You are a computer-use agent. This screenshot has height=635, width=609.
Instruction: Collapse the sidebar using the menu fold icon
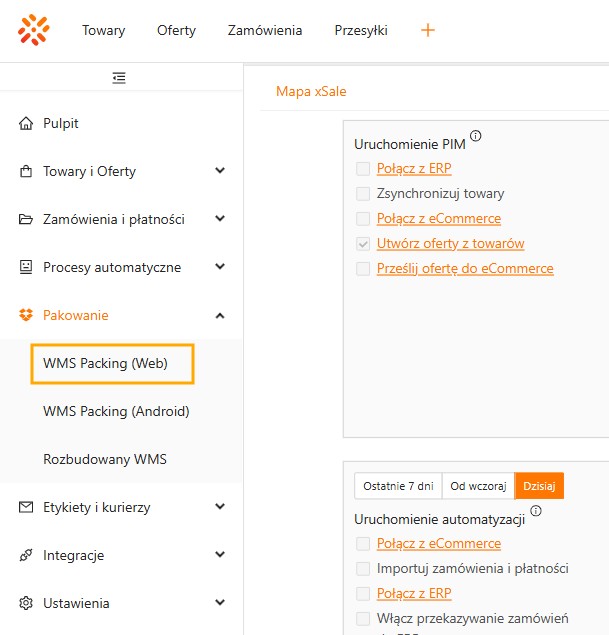120,77
